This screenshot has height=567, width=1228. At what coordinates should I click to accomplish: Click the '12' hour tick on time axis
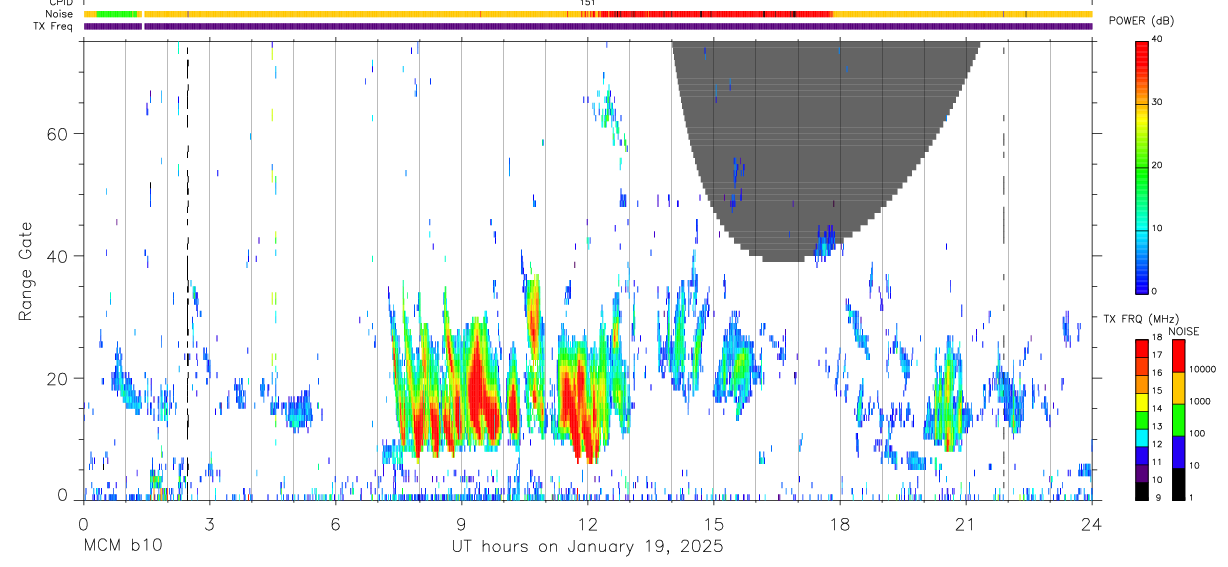coord(588,523)
